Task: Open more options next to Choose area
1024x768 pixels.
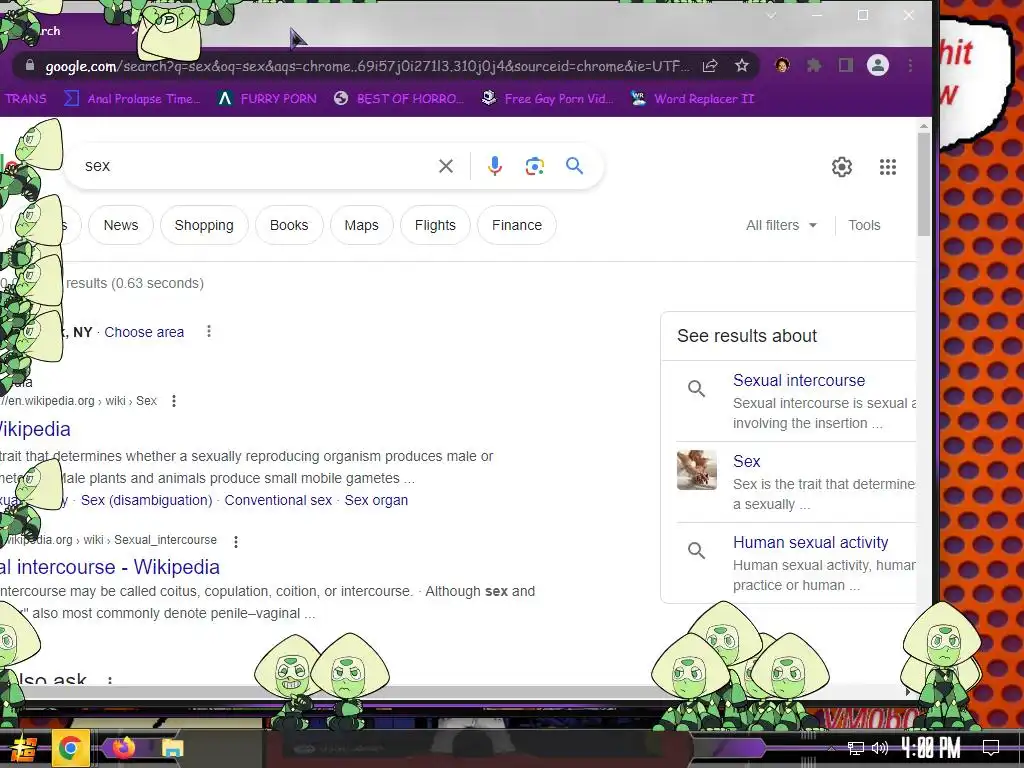Action: [x=209, y=332]
